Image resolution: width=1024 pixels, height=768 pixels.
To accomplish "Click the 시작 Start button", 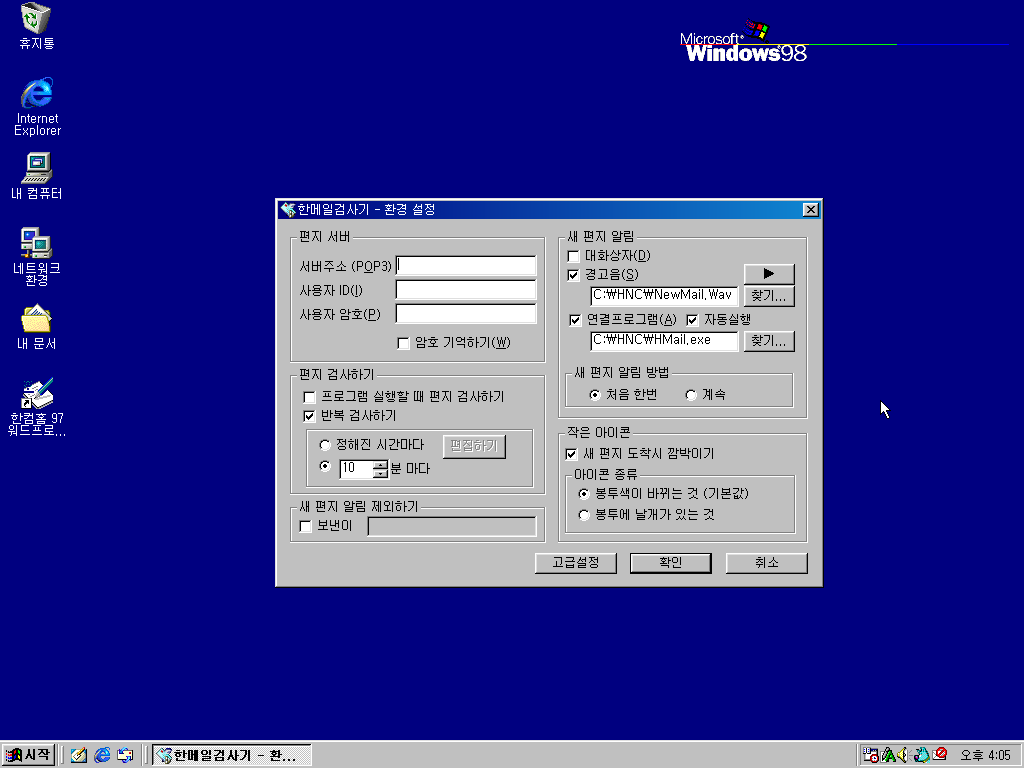I will 28,755.
